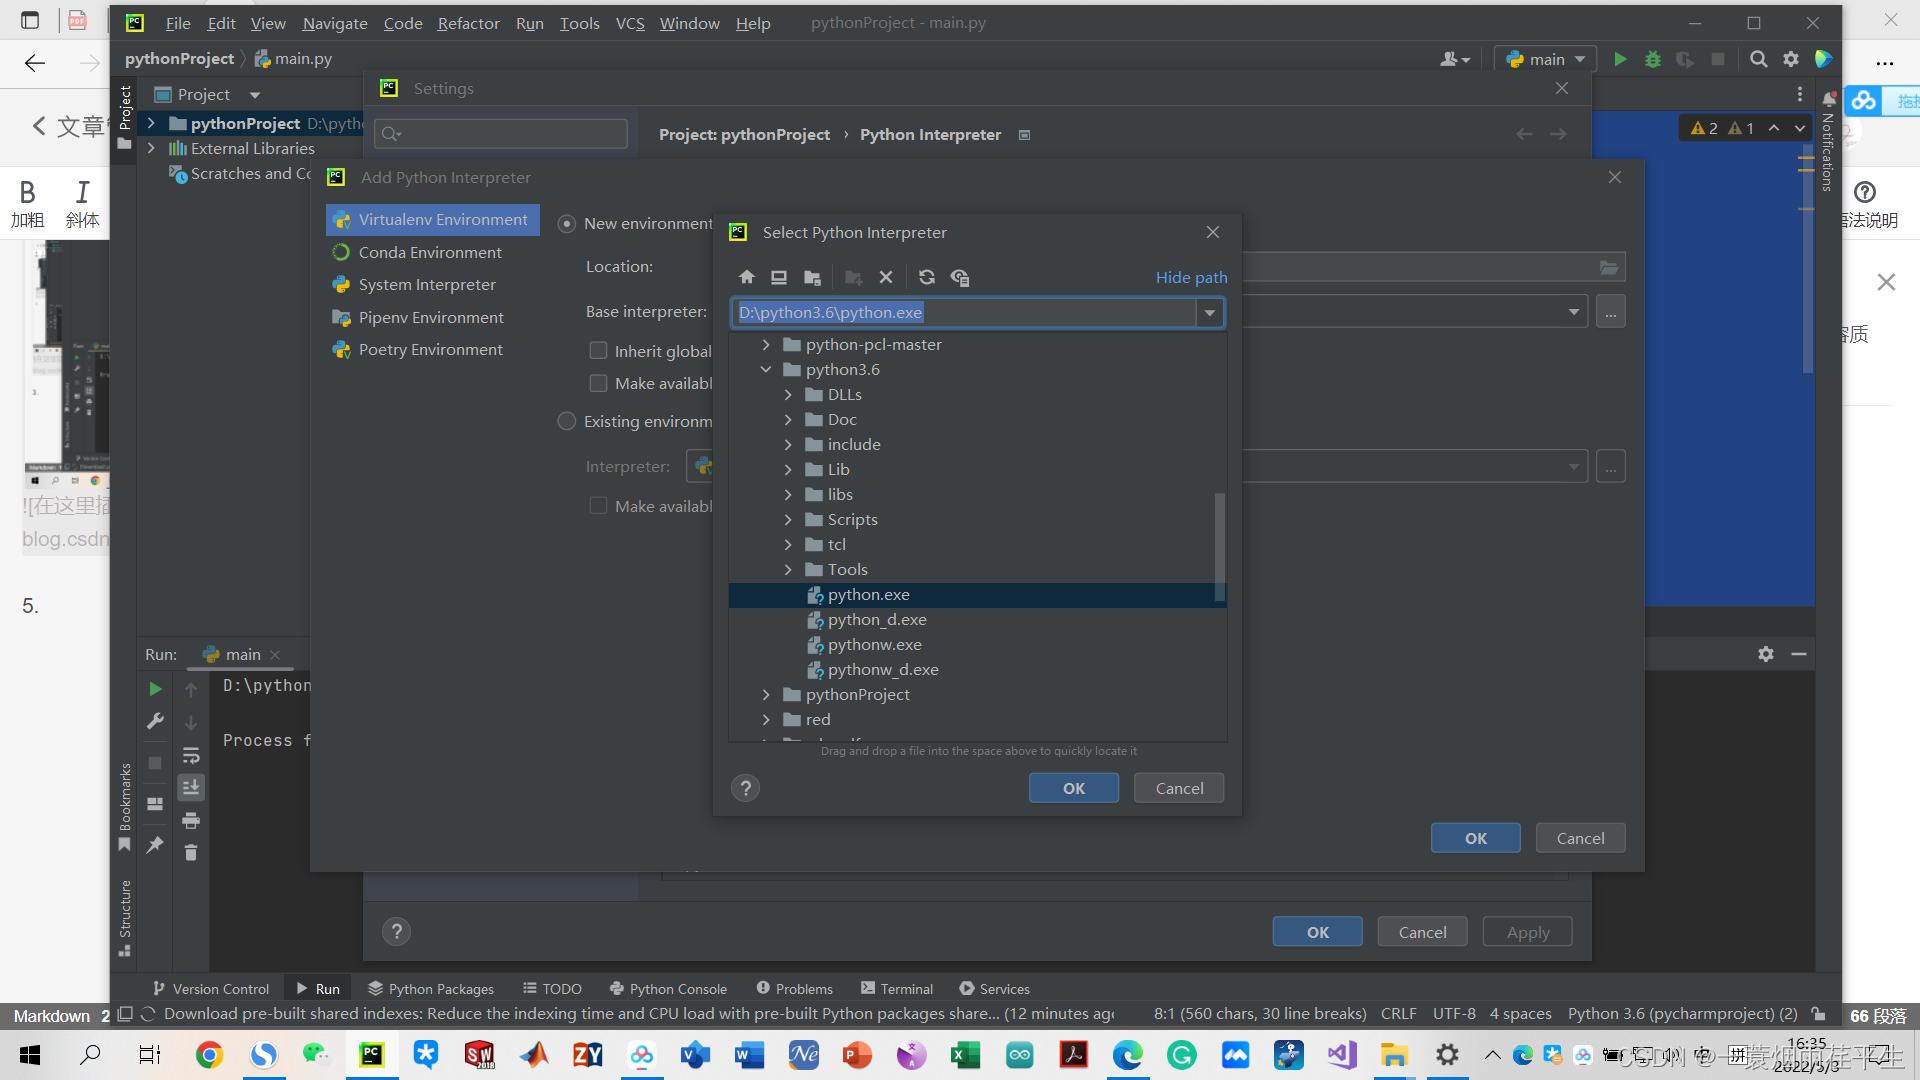Expand pythonProject node in Project tree
The image size is (1920, 1080).
click(x=151, y=123)
